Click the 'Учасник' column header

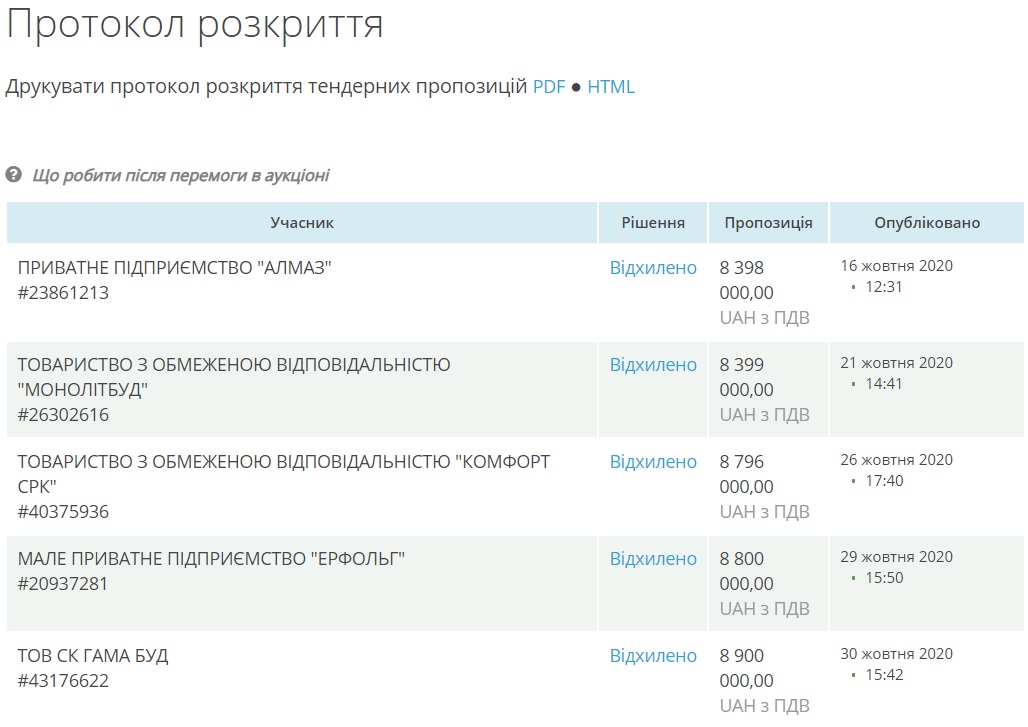(302, 223)
